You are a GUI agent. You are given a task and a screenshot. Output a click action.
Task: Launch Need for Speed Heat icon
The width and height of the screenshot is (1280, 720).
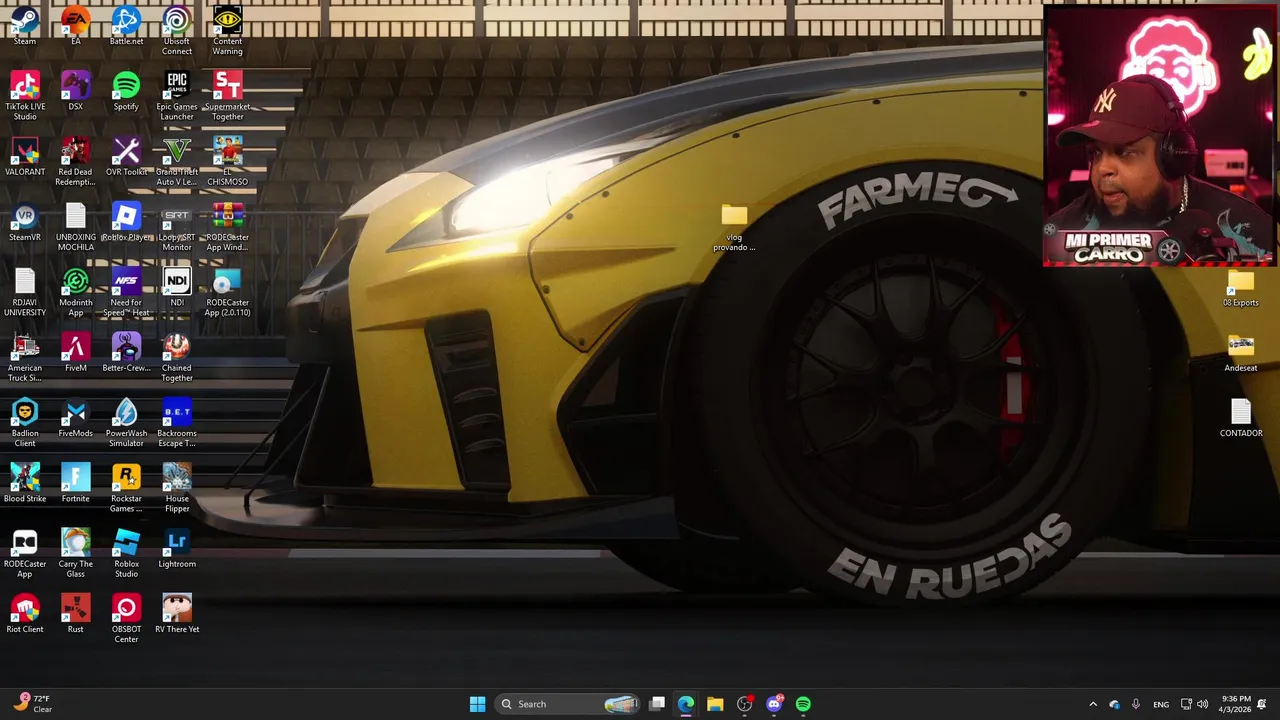pyautogui.click(x=126, y=292)
